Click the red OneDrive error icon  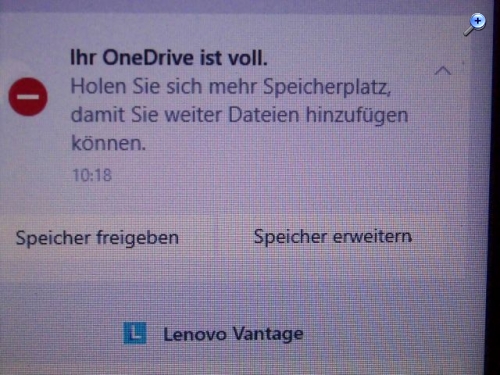[x=28, y=97]
